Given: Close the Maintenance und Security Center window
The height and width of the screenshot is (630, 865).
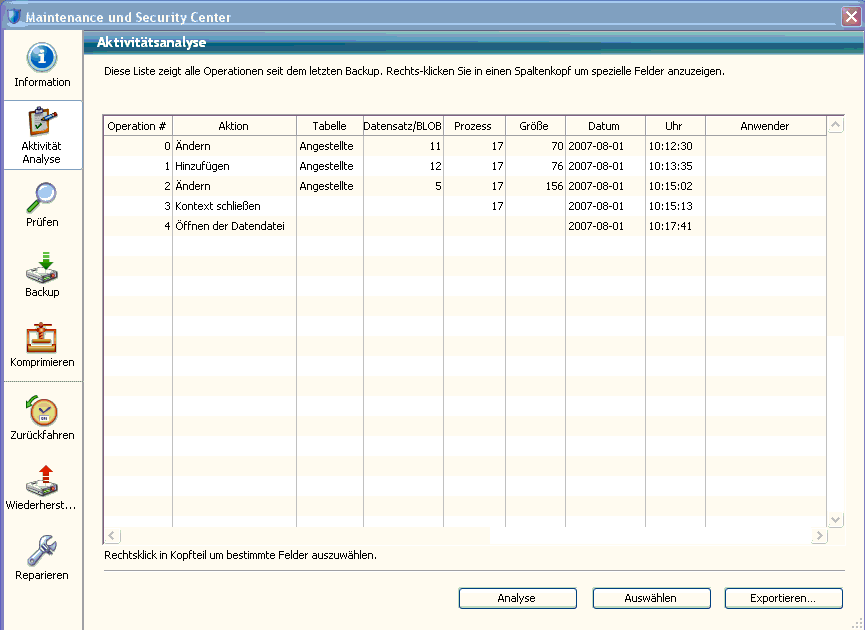Looking at the screenshot, I should 851,16.
